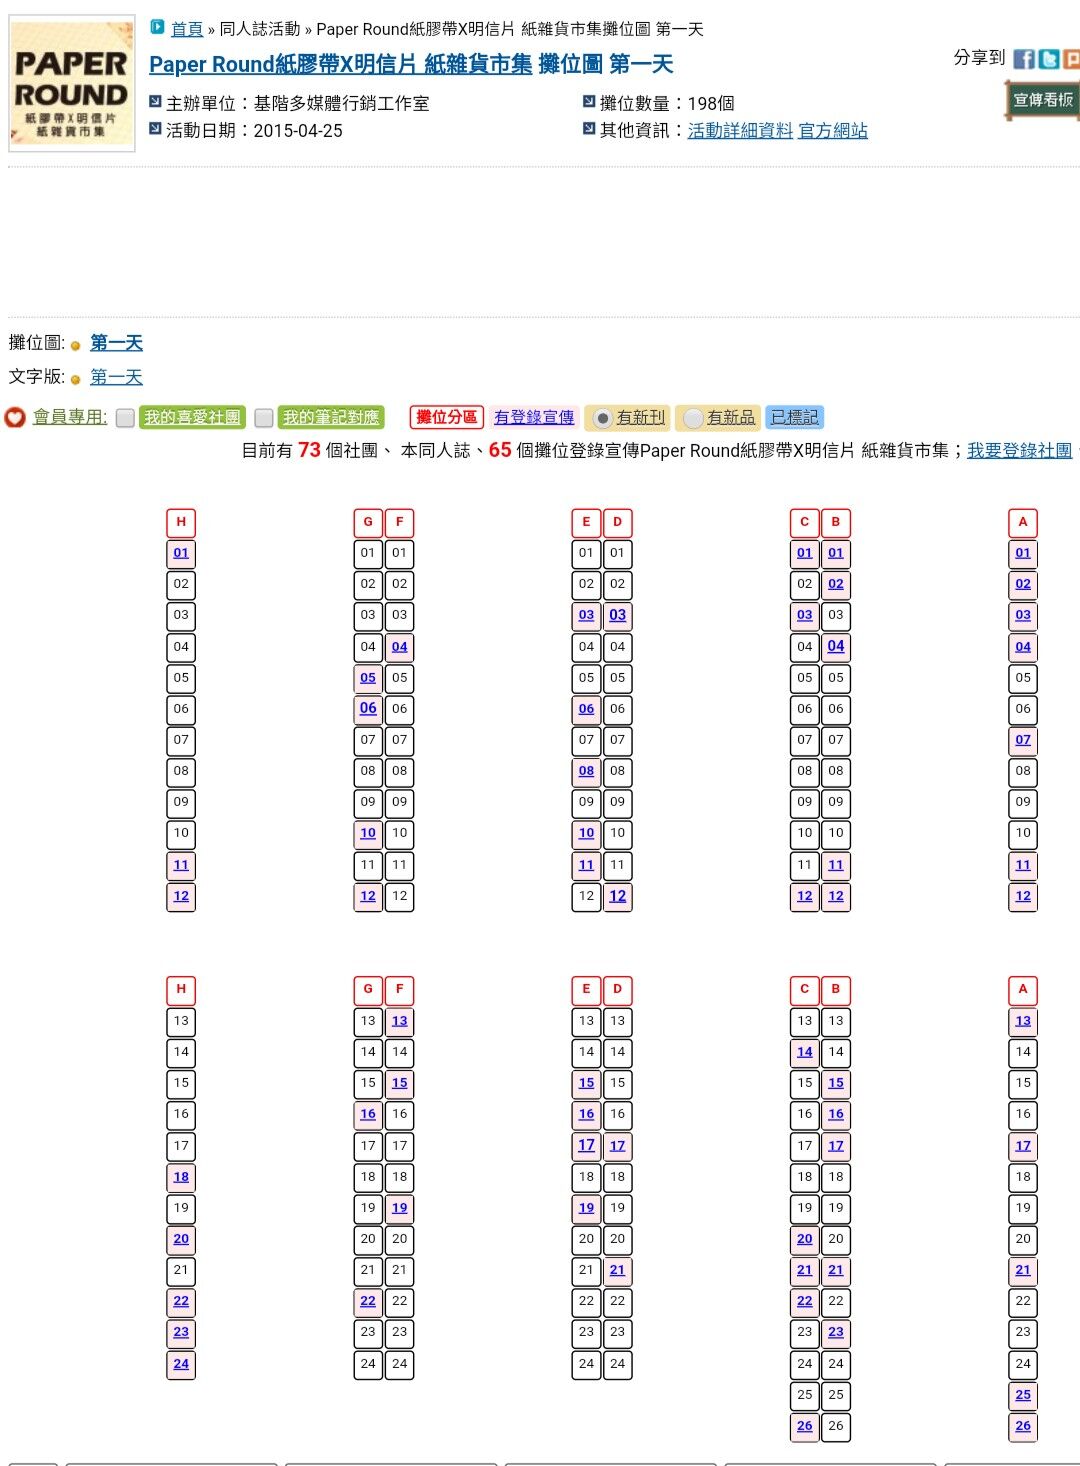Open booth D21
1080x1466 pixels.
tap(618, 1270)
